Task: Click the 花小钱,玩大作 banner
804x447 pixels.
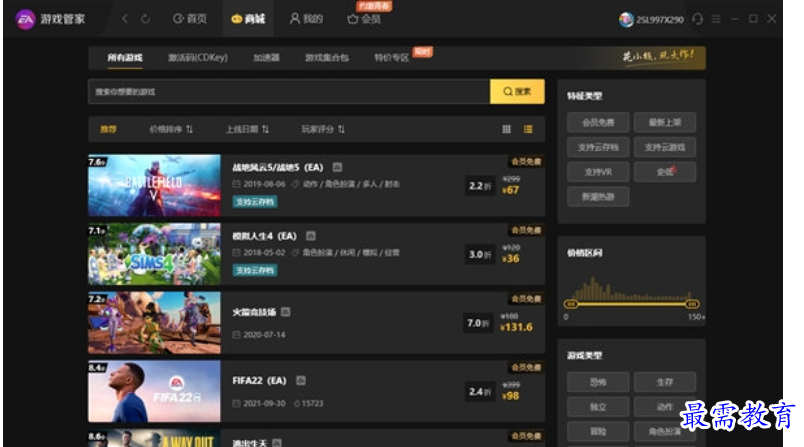Action: (658, 55)
